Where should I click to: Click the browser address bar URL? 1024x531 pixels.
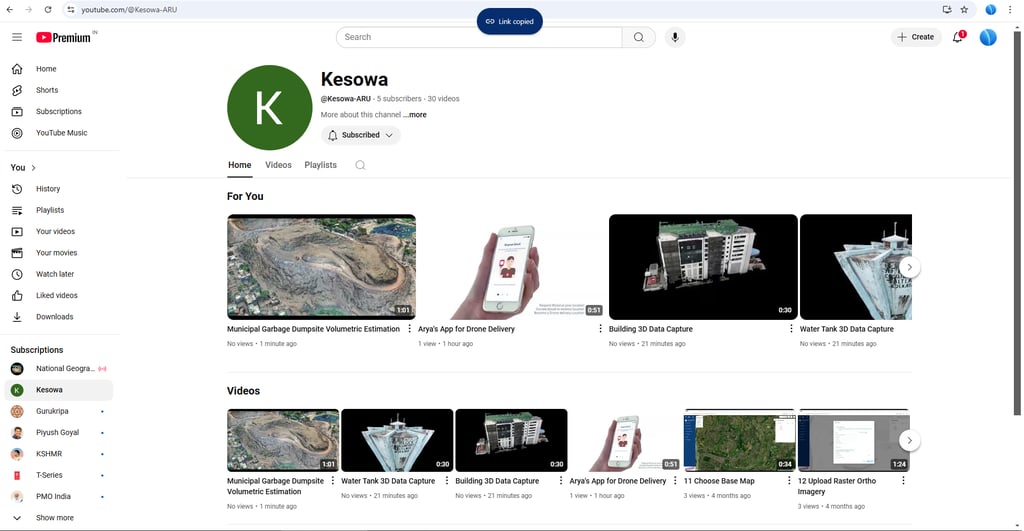point(129,10)
